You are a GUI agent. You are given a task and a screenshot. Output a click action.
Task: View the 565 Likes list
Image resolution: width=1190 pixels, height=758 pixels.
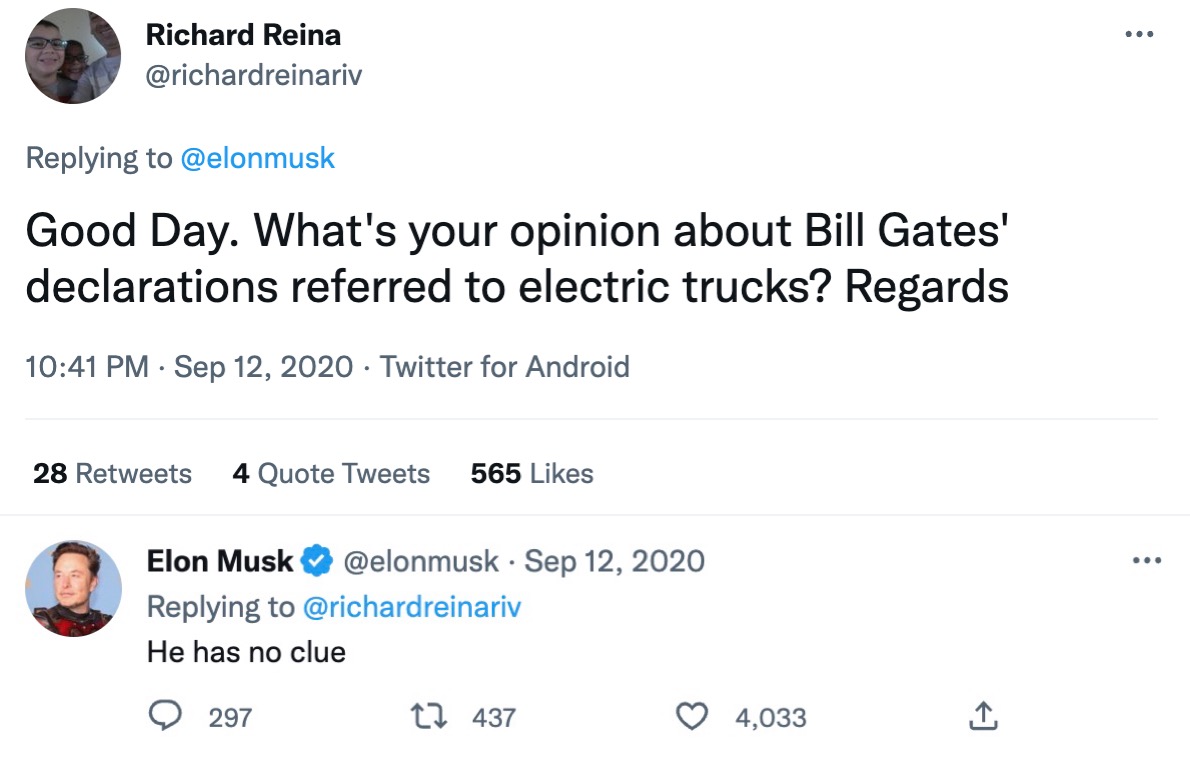[x=532, y=473]
